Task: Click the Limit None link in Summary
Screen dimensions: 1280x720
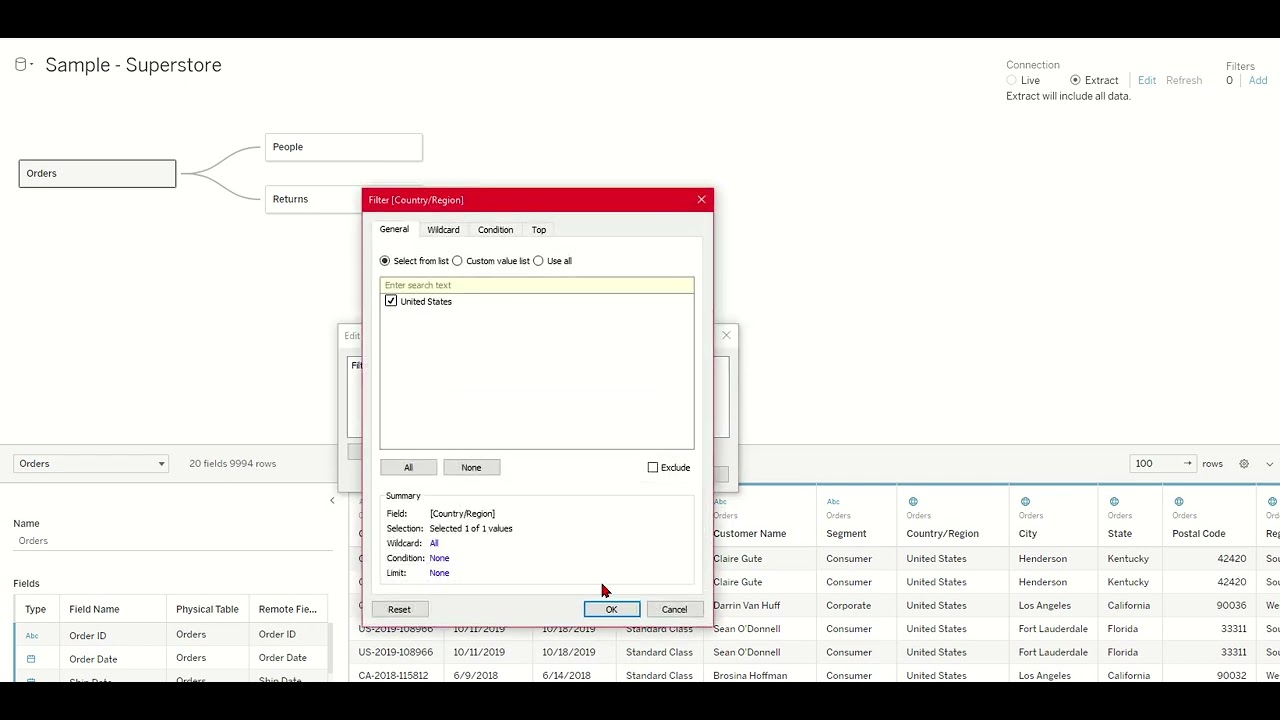Action: (439, 573)
